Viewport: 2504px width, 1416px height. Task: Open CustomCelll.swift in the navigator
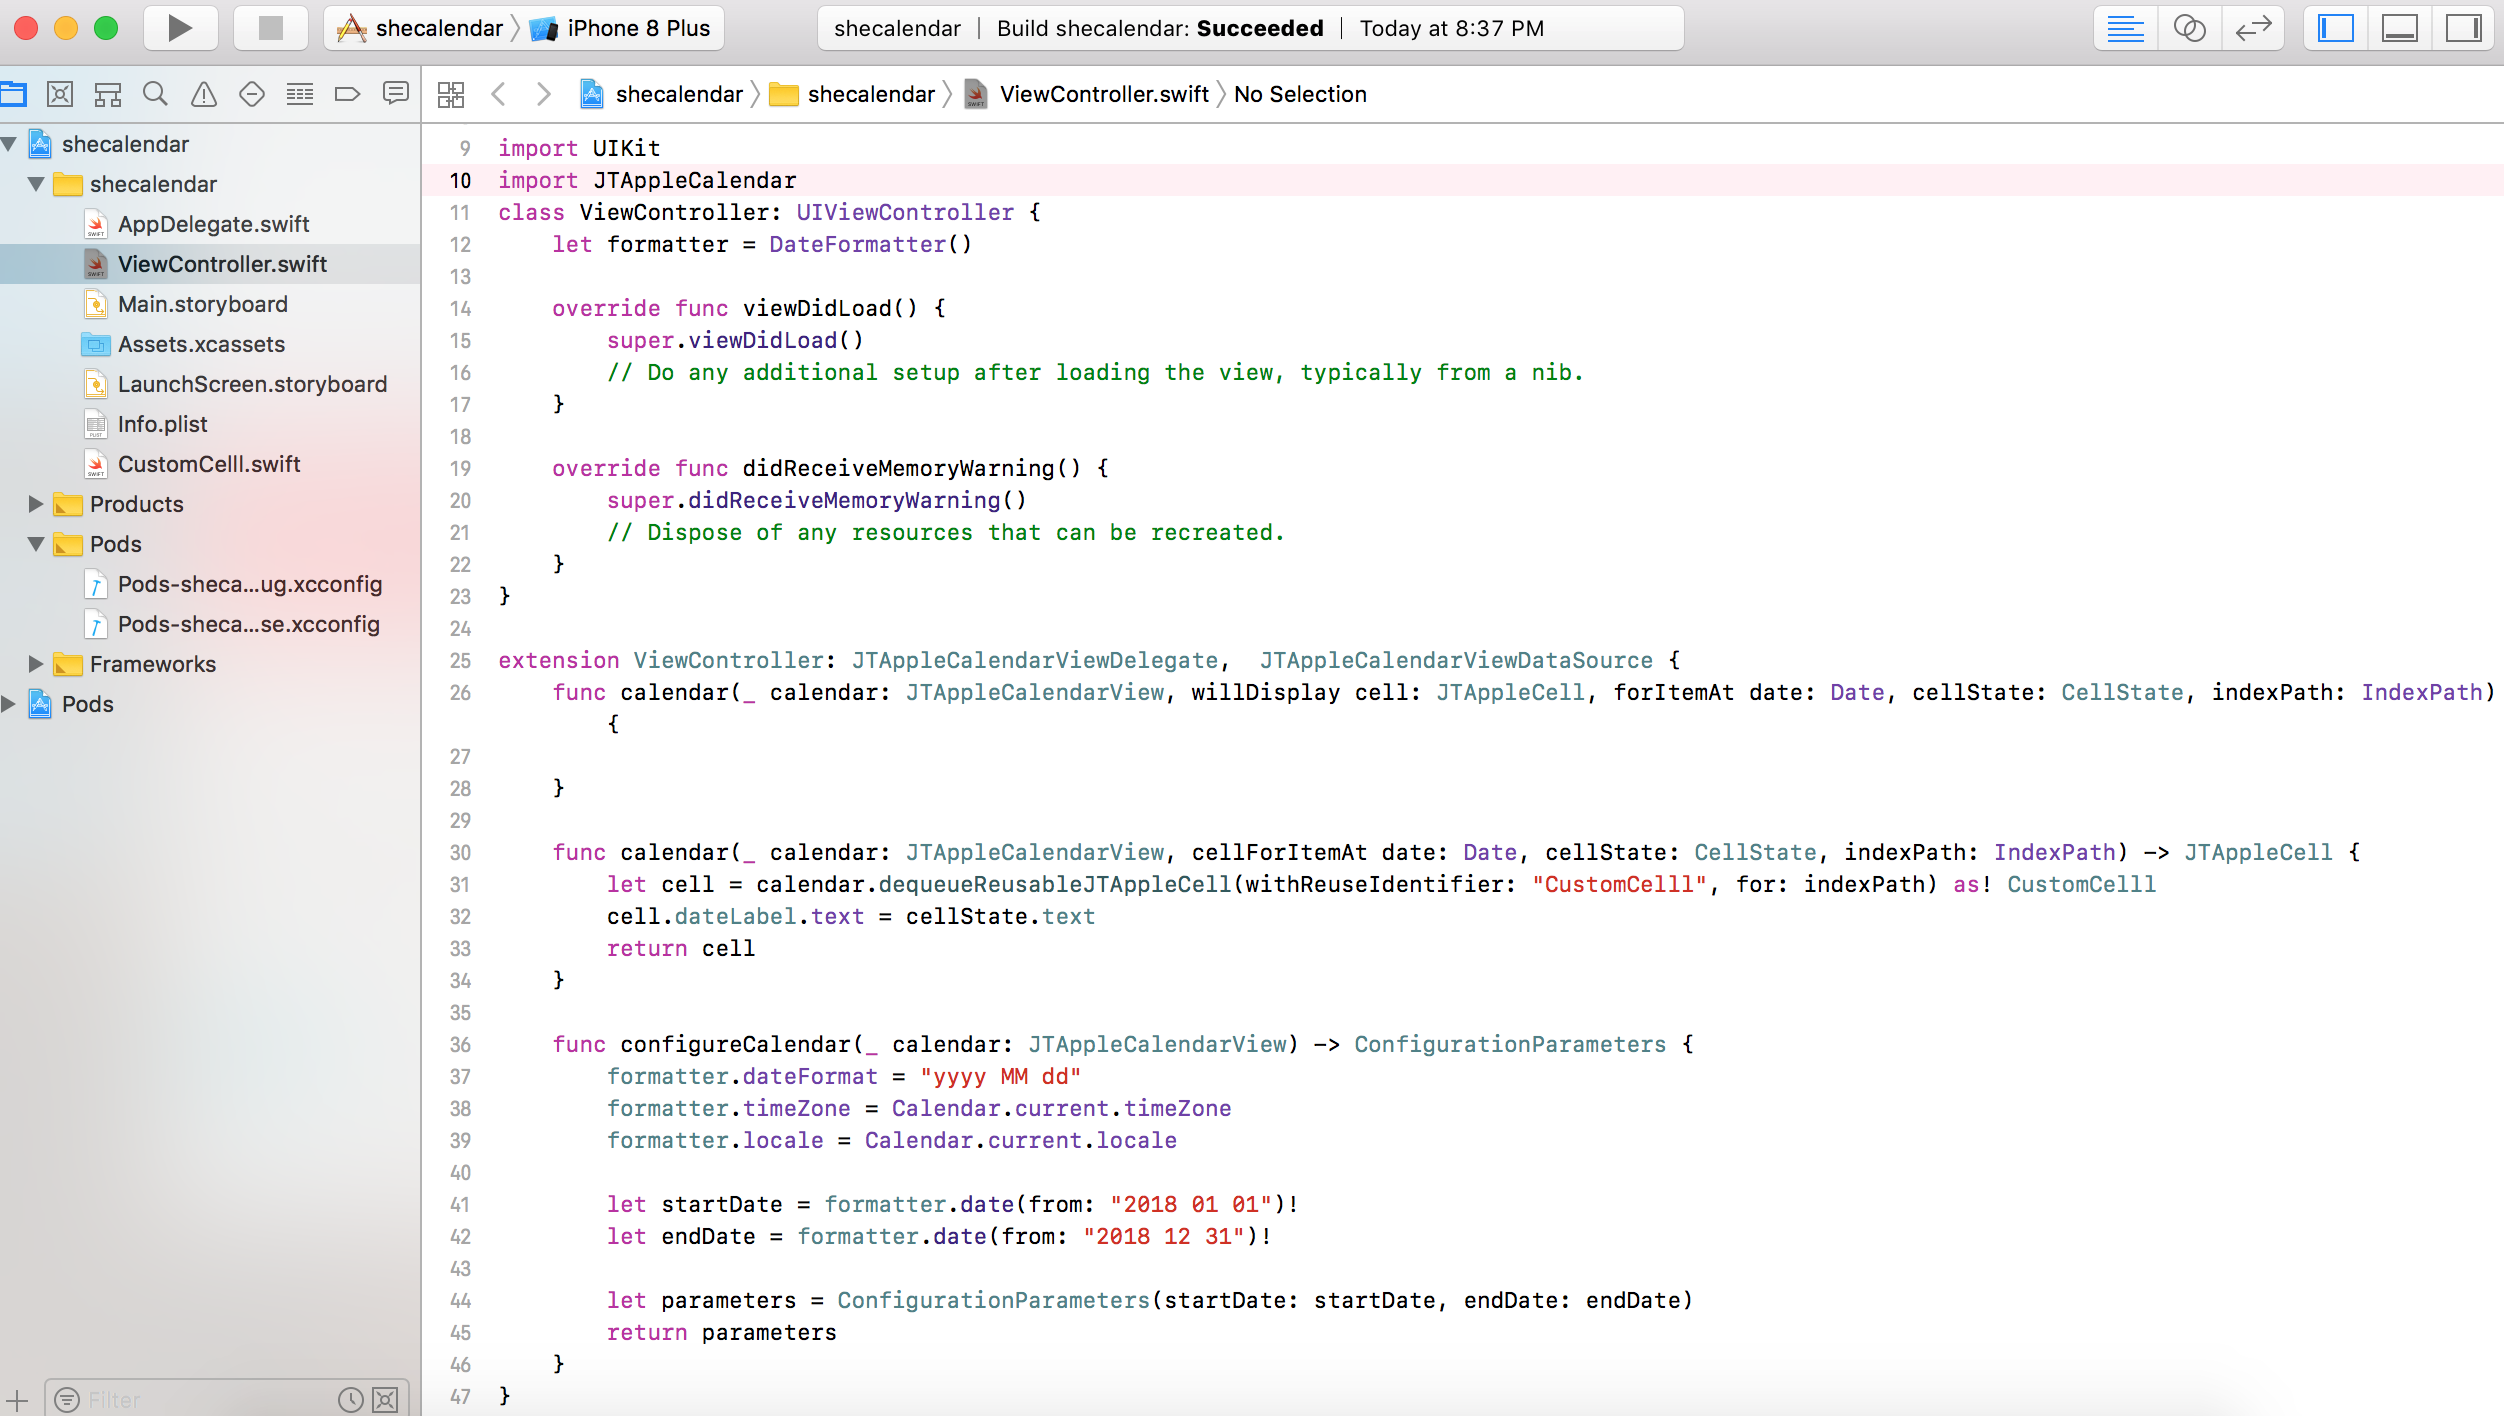click(x=208, y=464)
